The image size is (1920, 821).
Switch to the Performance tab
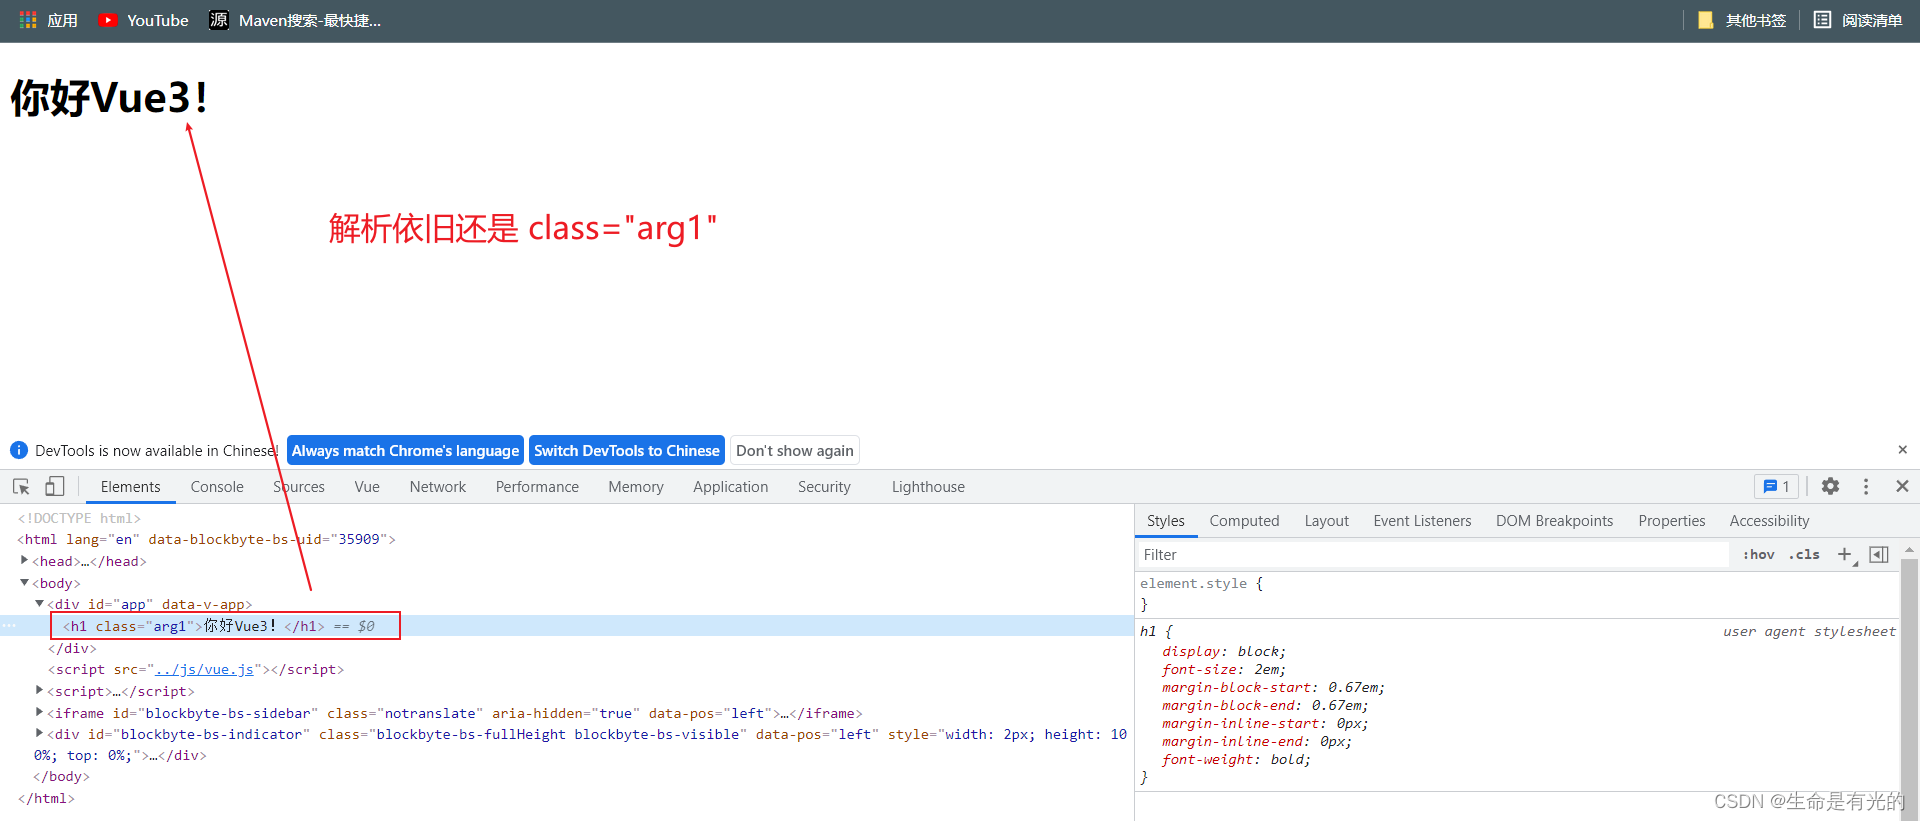[x=537, y=487]
